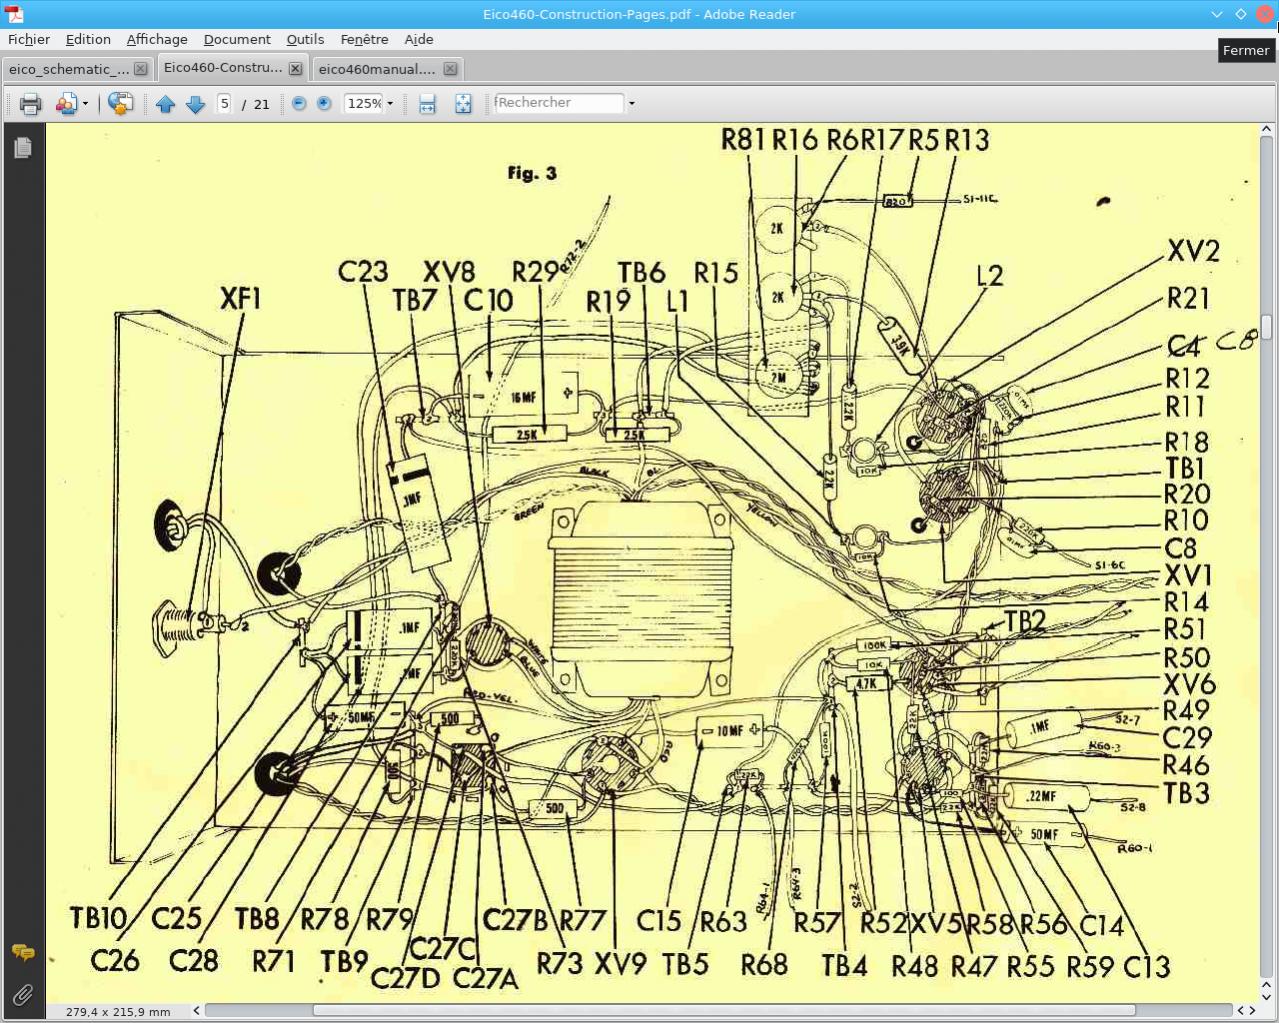
Task: Click the Adobe Reader title bar icon
Action: (x=14, y=14)
